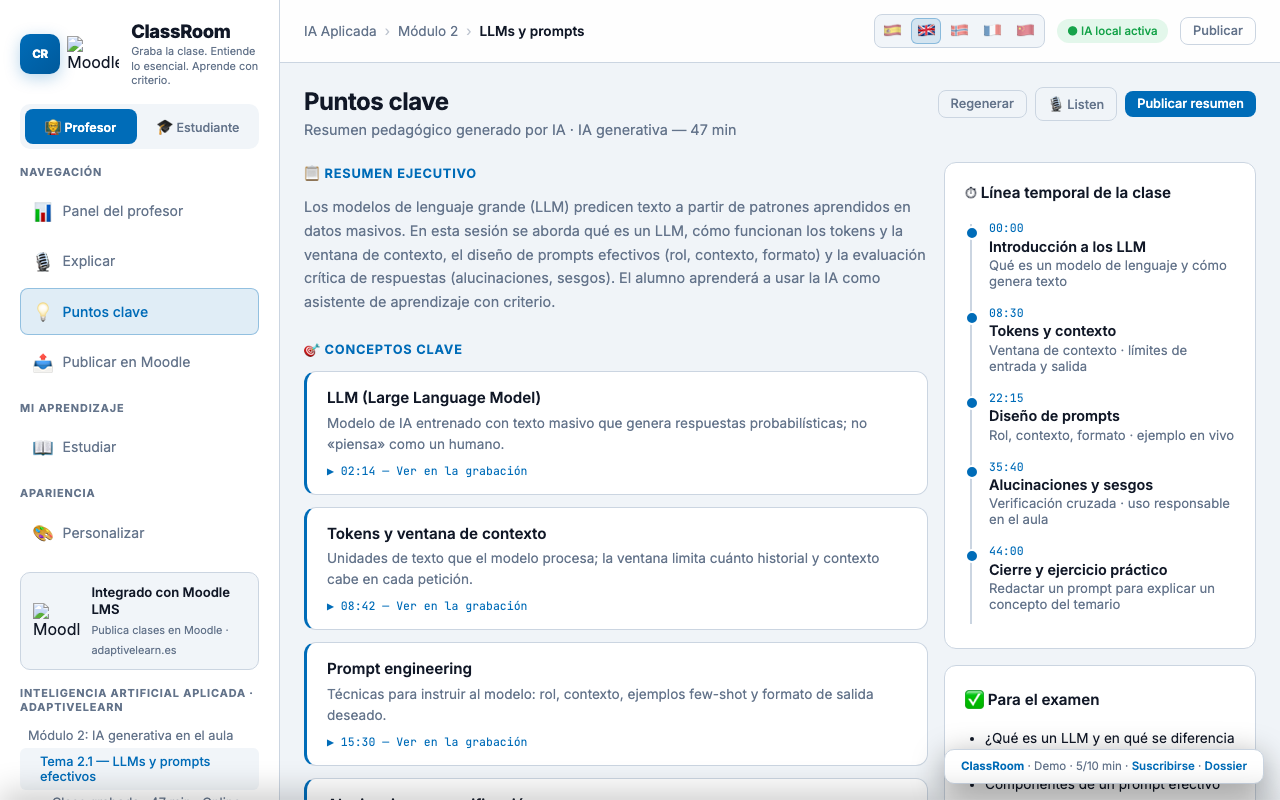The width and height of the screenshot is (1280, 800).
Task: Expand 08:42 Ver en la grabación
Action: click(x=427, y=606)
